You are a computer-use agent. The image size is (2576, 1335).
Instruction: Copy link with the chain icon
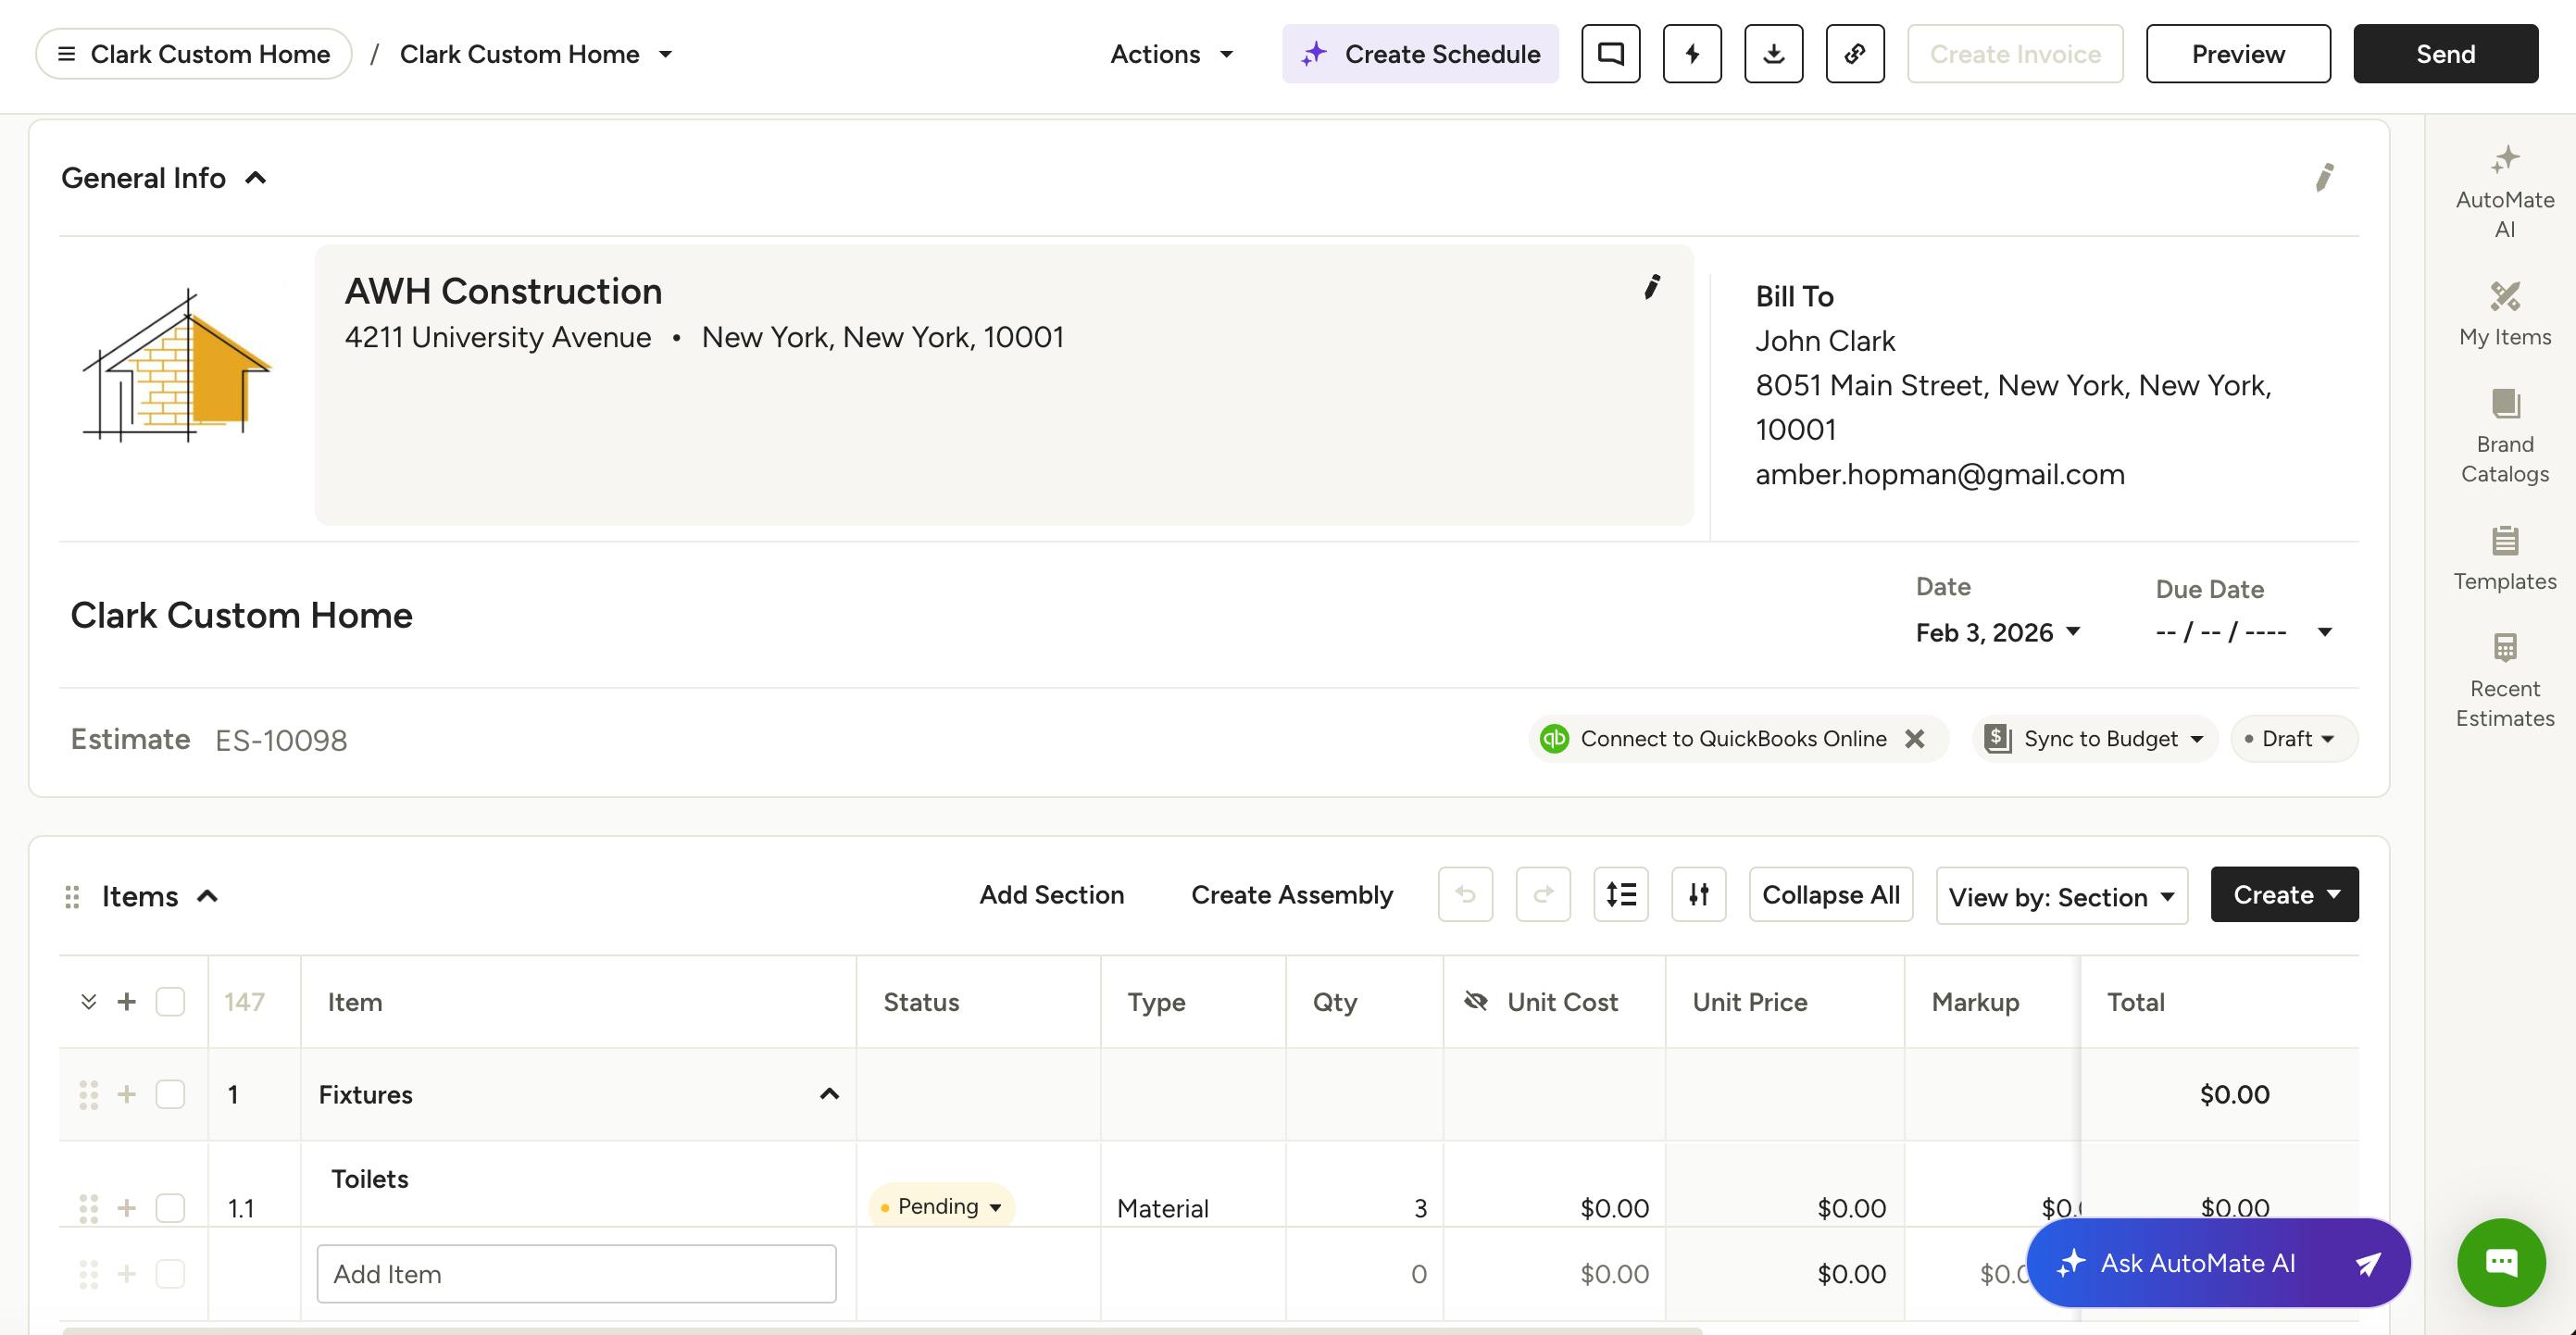click(1855, 54)
